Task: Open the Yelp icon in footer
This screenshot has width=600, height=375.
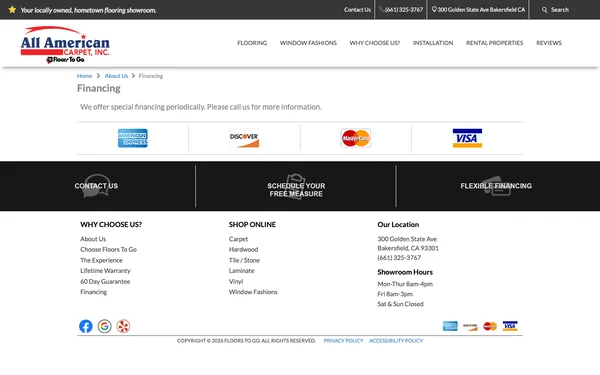Action: [x=123, y=326]
